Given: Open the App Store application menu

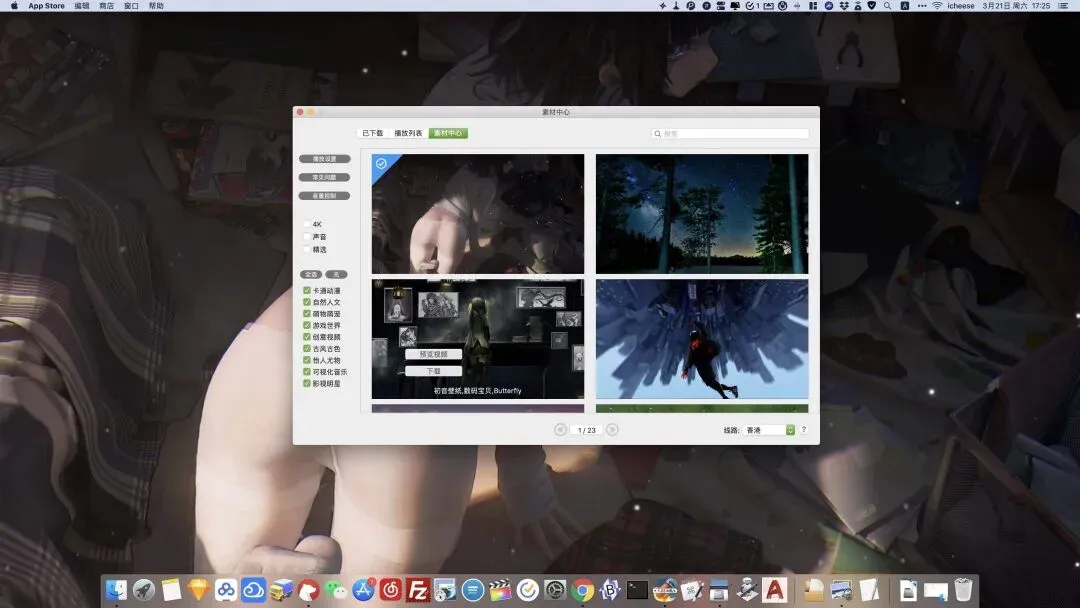Looking at the screenshot, I should [x=46, y=6].
